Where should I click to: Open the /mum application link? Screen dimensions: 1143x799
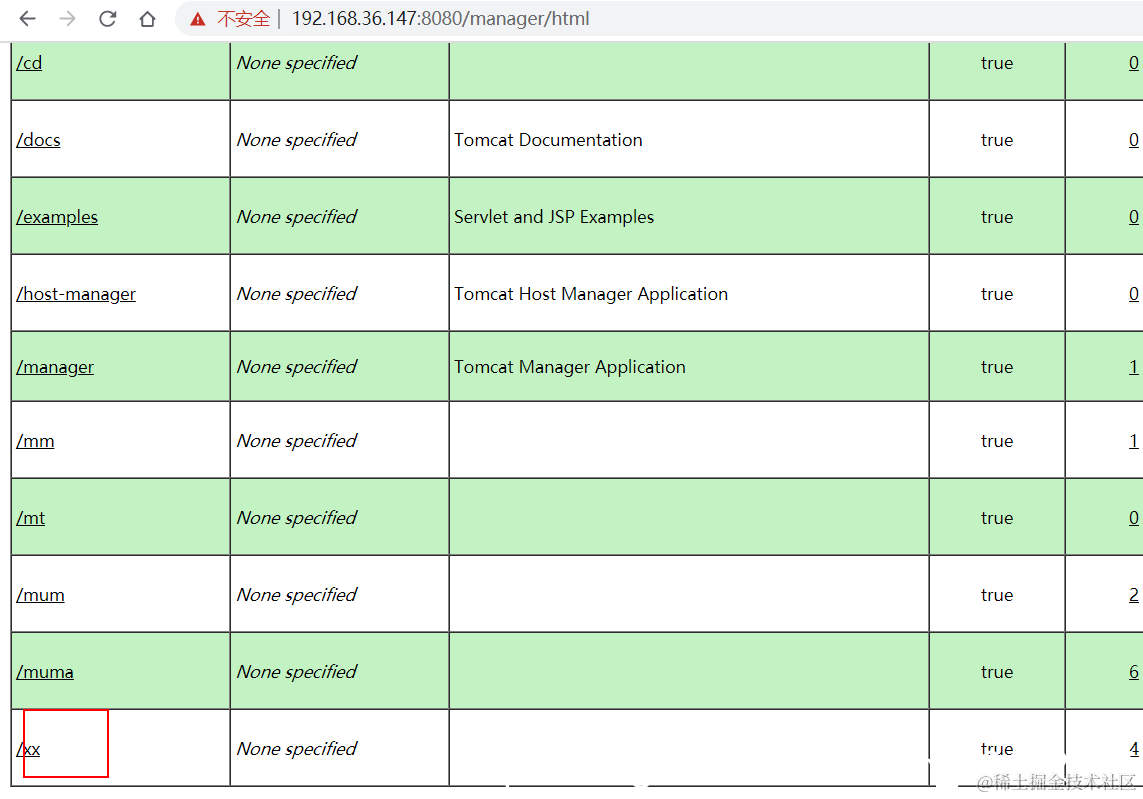coord(40,596)
